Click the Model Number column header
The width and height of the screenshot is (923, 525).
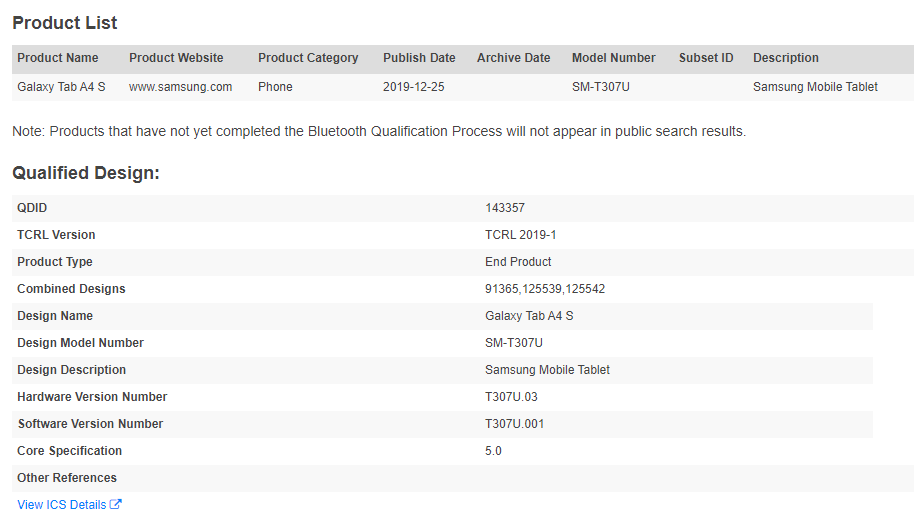(x=613, y=58)
